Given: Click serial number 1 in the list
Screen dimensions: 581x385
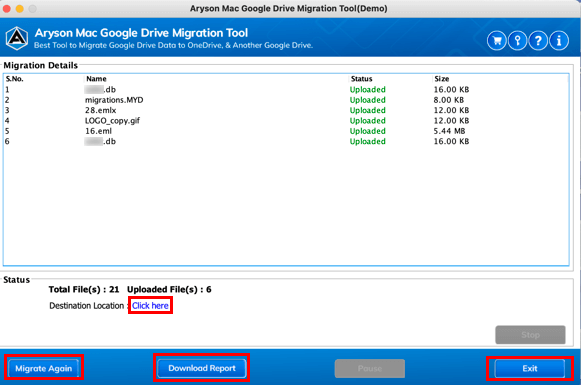Looking at the screenshot, I should [7, 90].
